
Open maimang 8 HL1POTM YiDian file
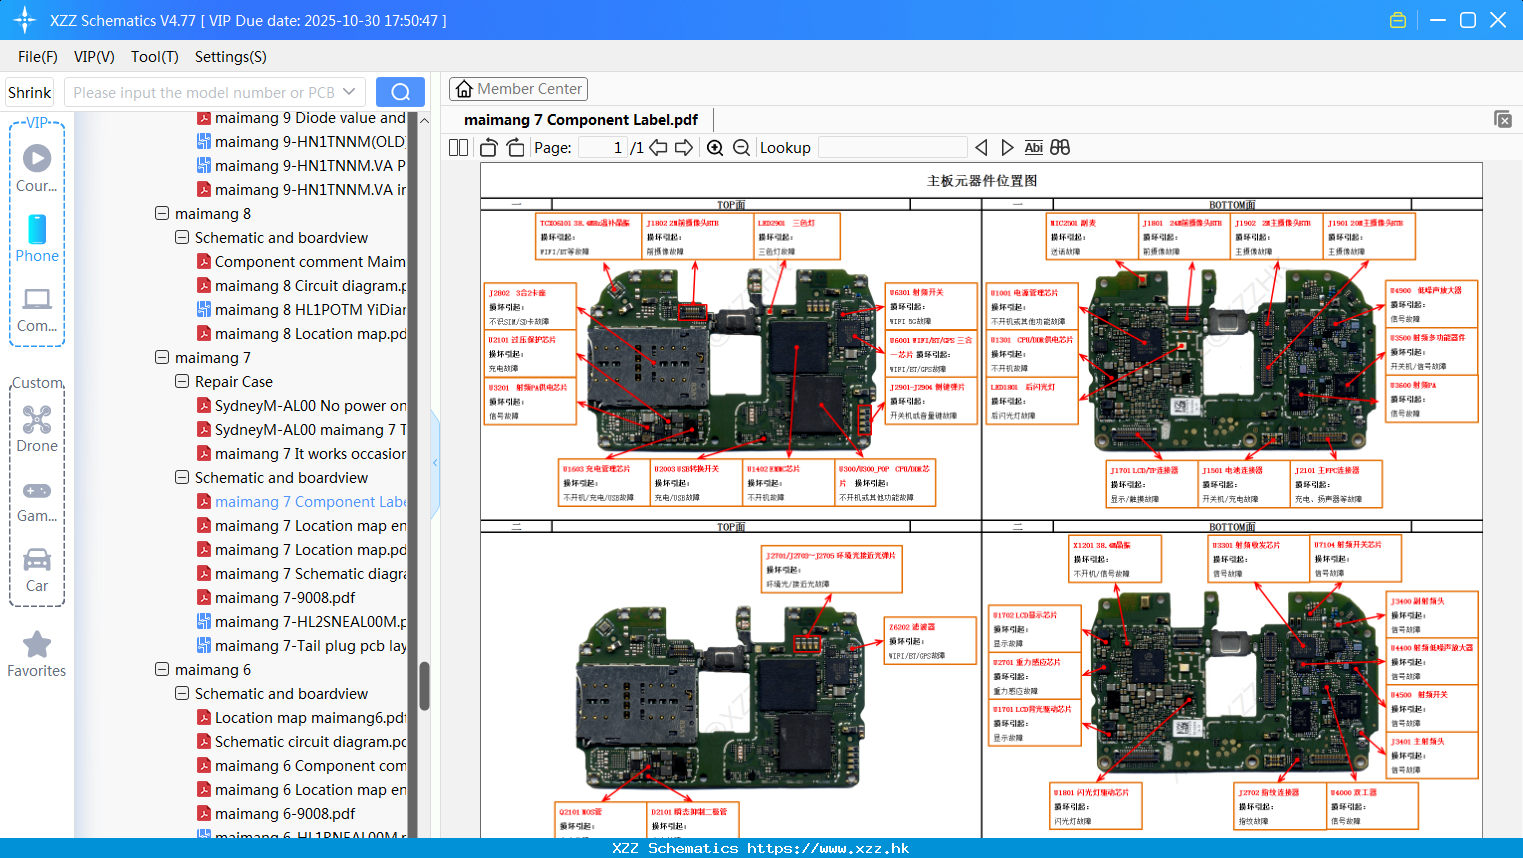[311, 310]
